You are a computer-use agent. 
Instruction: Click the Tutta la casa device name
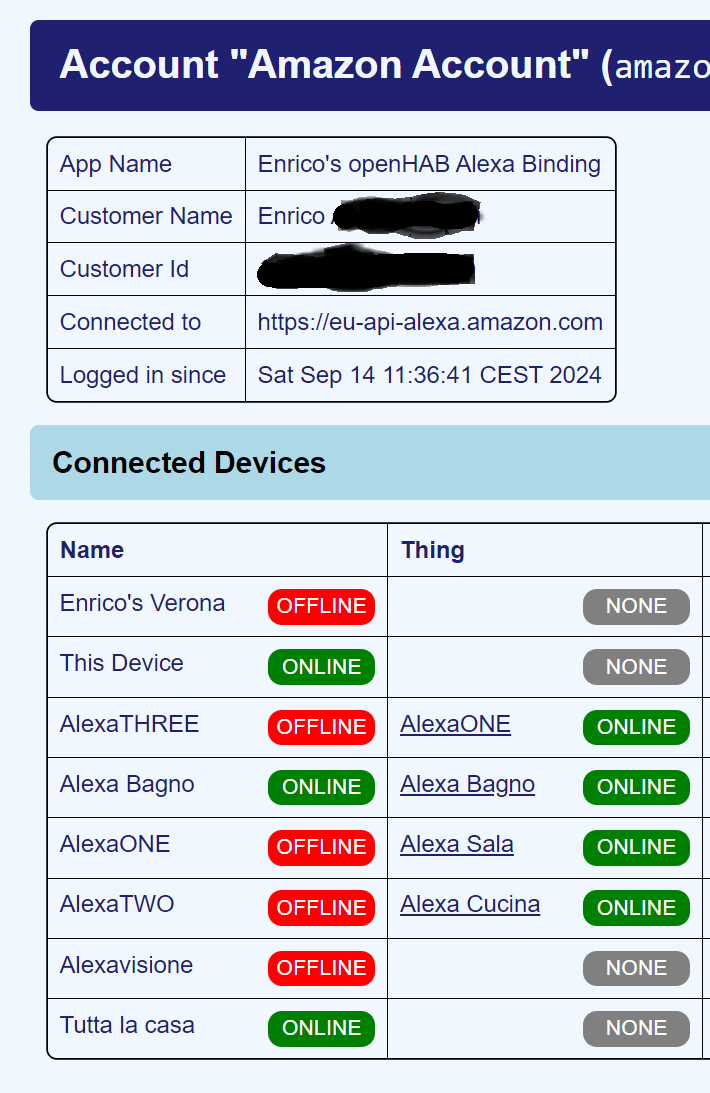tap(127, 1025)
